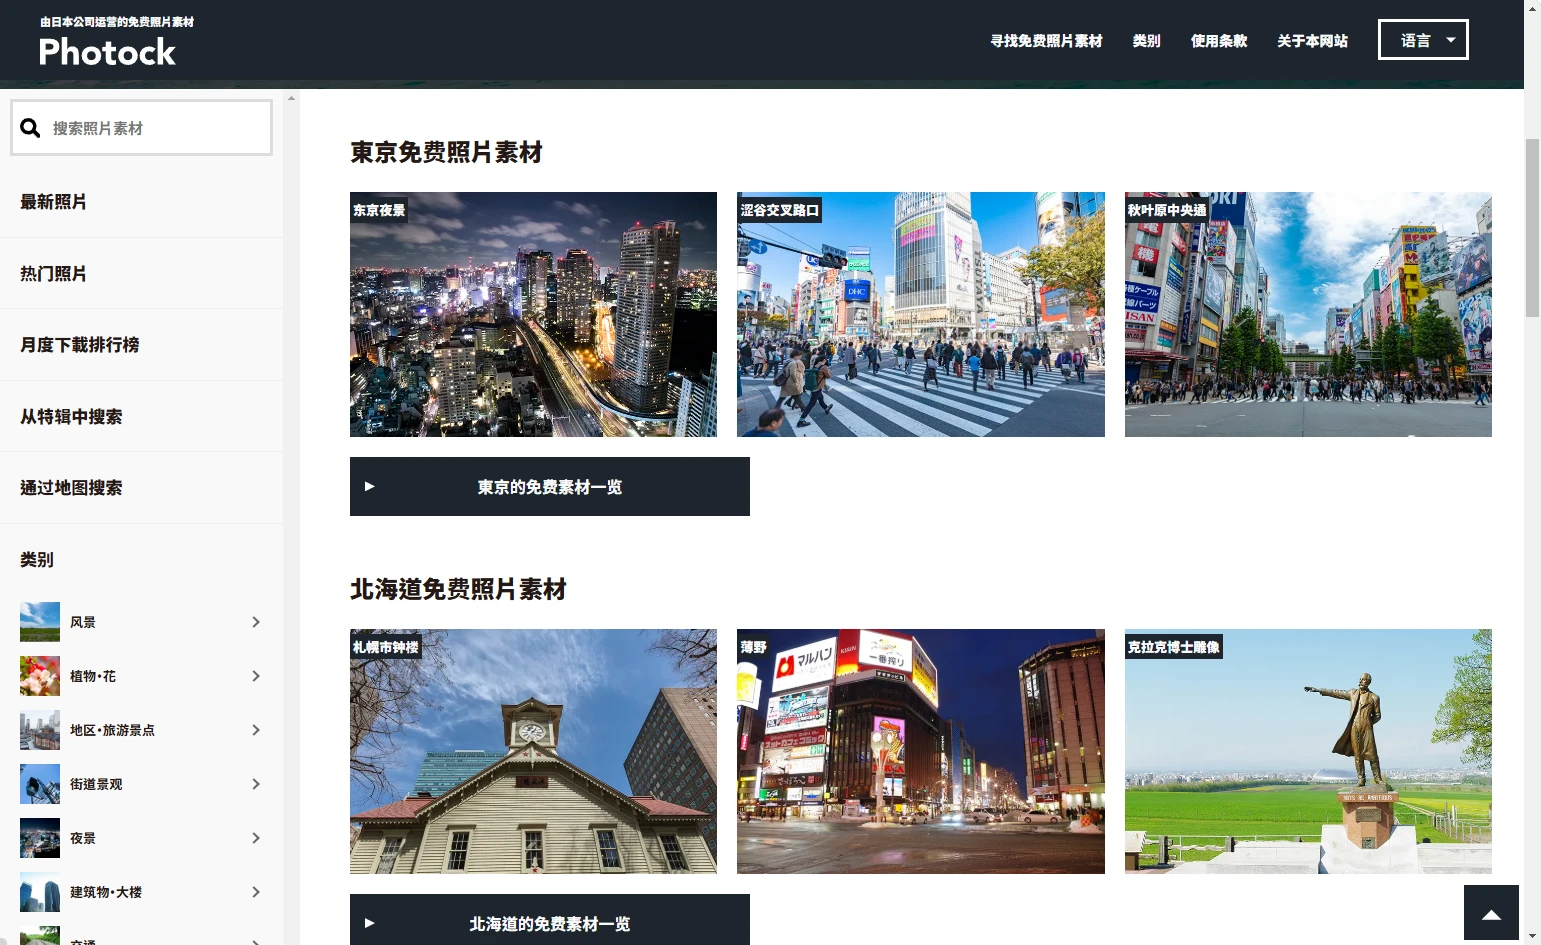Click the 夜景 night view category icon

(x=40, y=838)
